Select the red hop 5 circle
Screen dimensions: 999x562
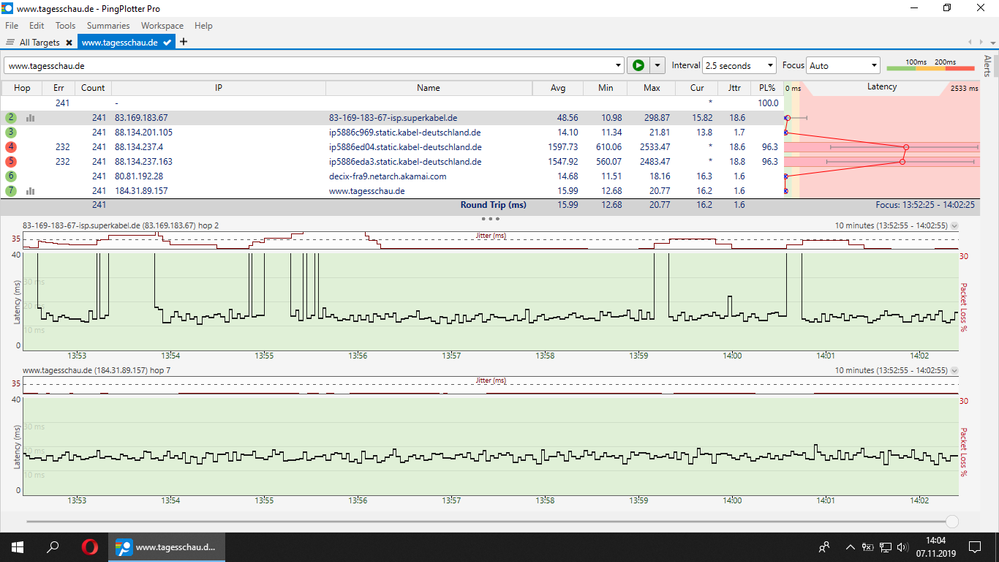pyautogui.click(x=11, y=161)
